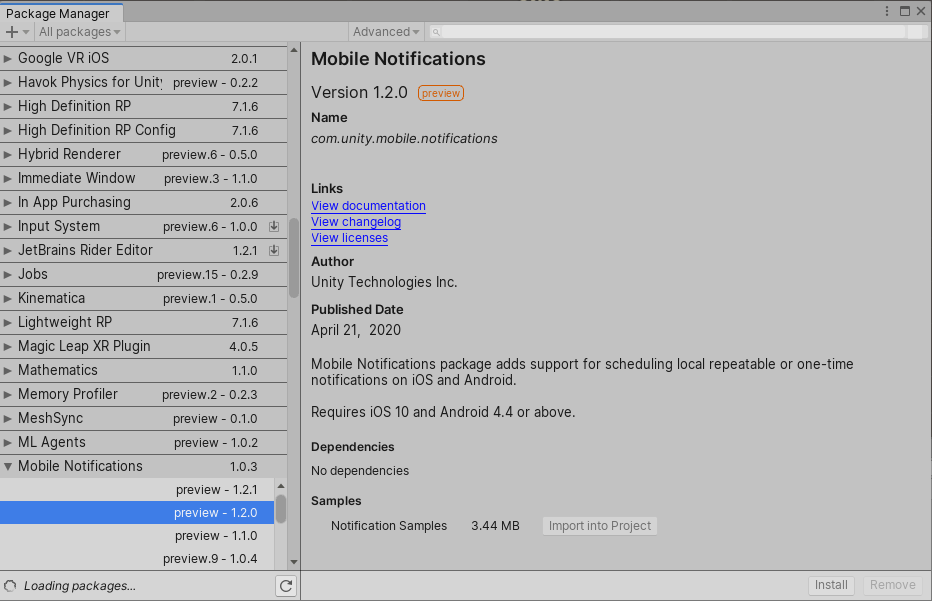Collapse the Mobile Notifications package entry
Screen dimensions: 932x601
coord(8,467)
